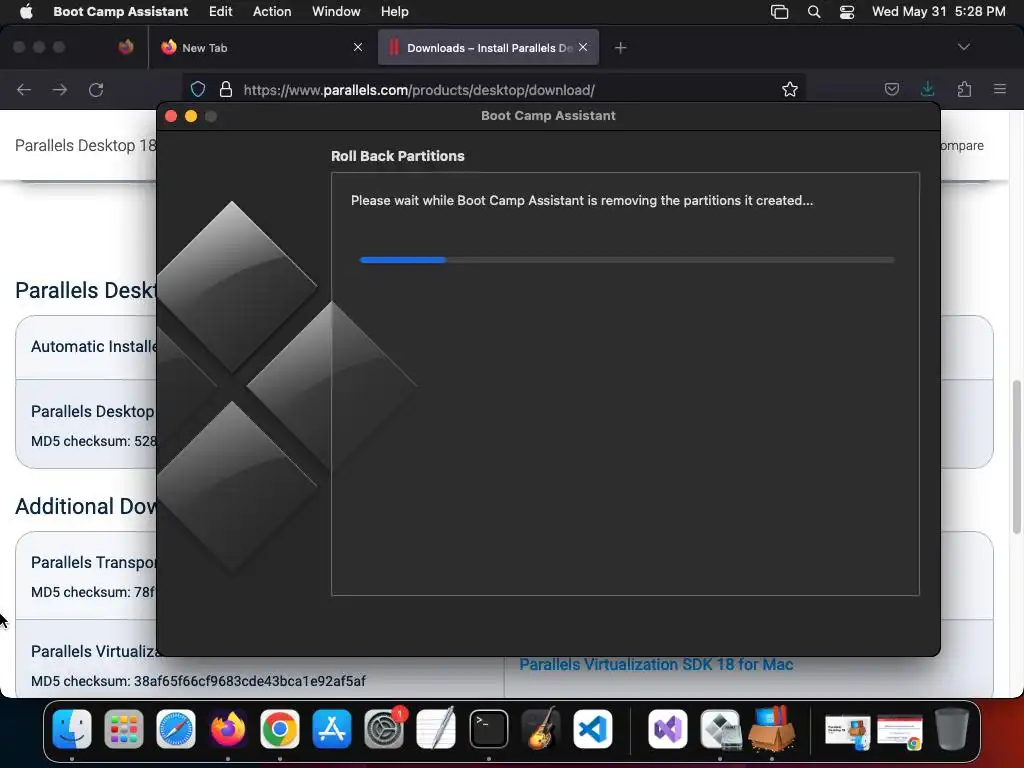Open the Boot Camp Assistant app menu
The width and height of the screenshot is (1024, 768).
pyautogui.click(x=120, y=11)
